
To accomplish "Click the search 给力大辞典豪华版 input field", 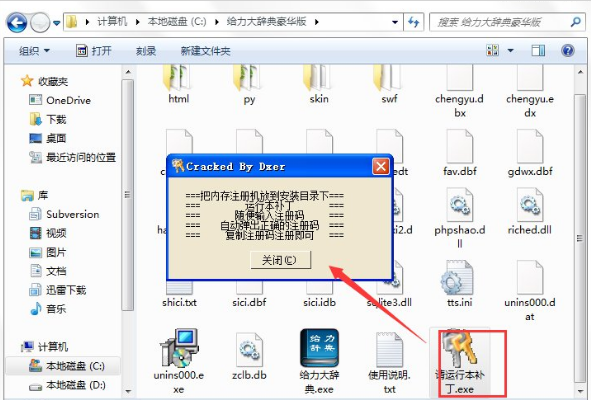I will [501, 22].
